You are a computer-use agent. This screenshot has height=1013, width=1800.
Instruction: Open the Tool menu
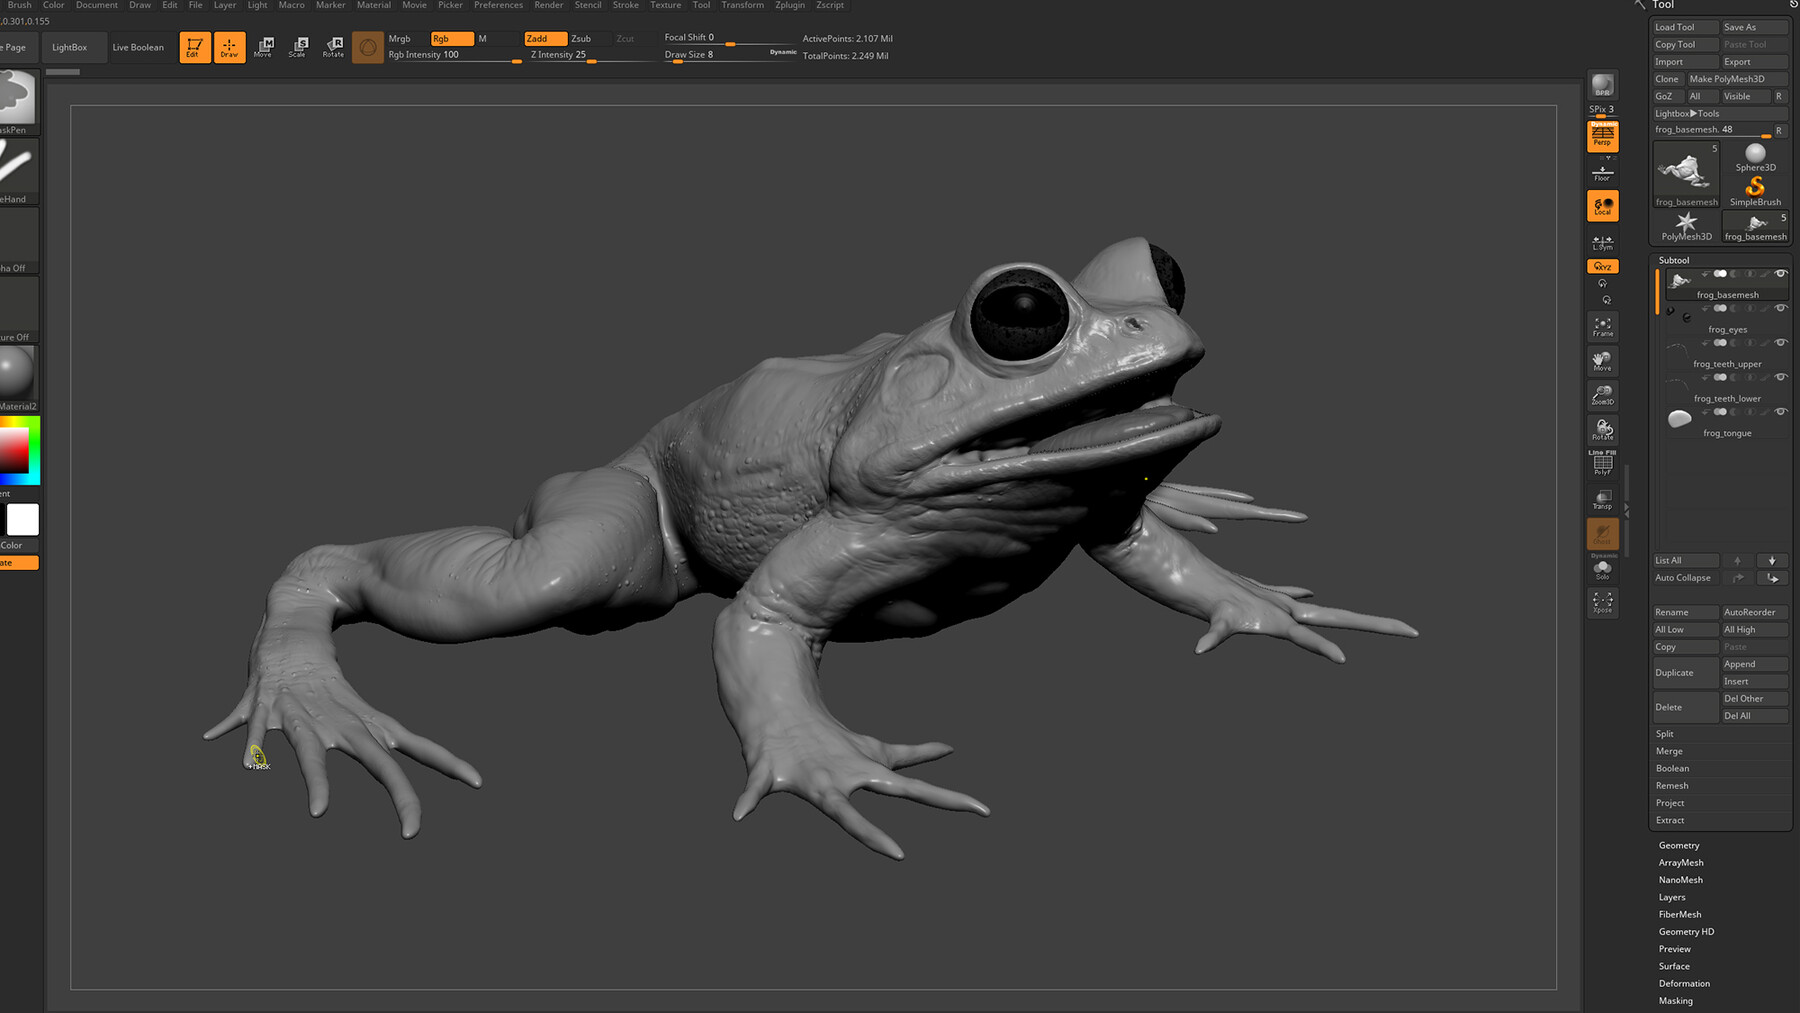pyautogui.click(x=700, y=5)
